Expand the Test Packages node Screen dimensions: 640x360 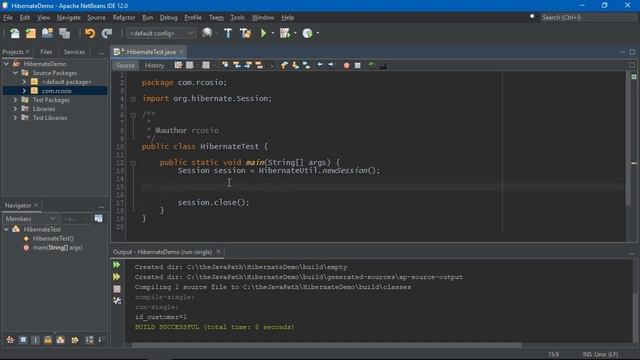pyautogui.click(x=15, y=100)
